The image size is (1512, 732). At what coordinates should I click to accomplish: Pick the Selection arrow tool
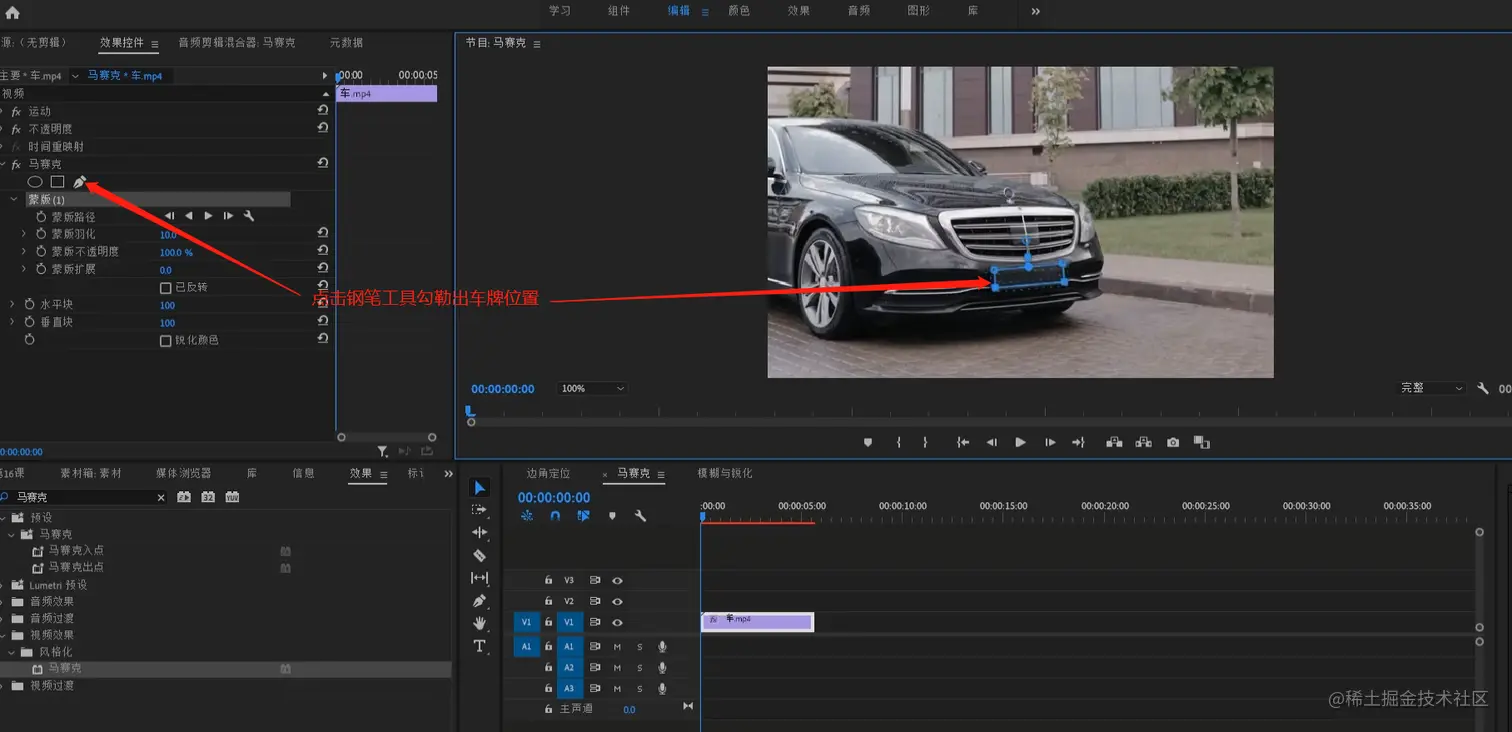click(480, 488)
